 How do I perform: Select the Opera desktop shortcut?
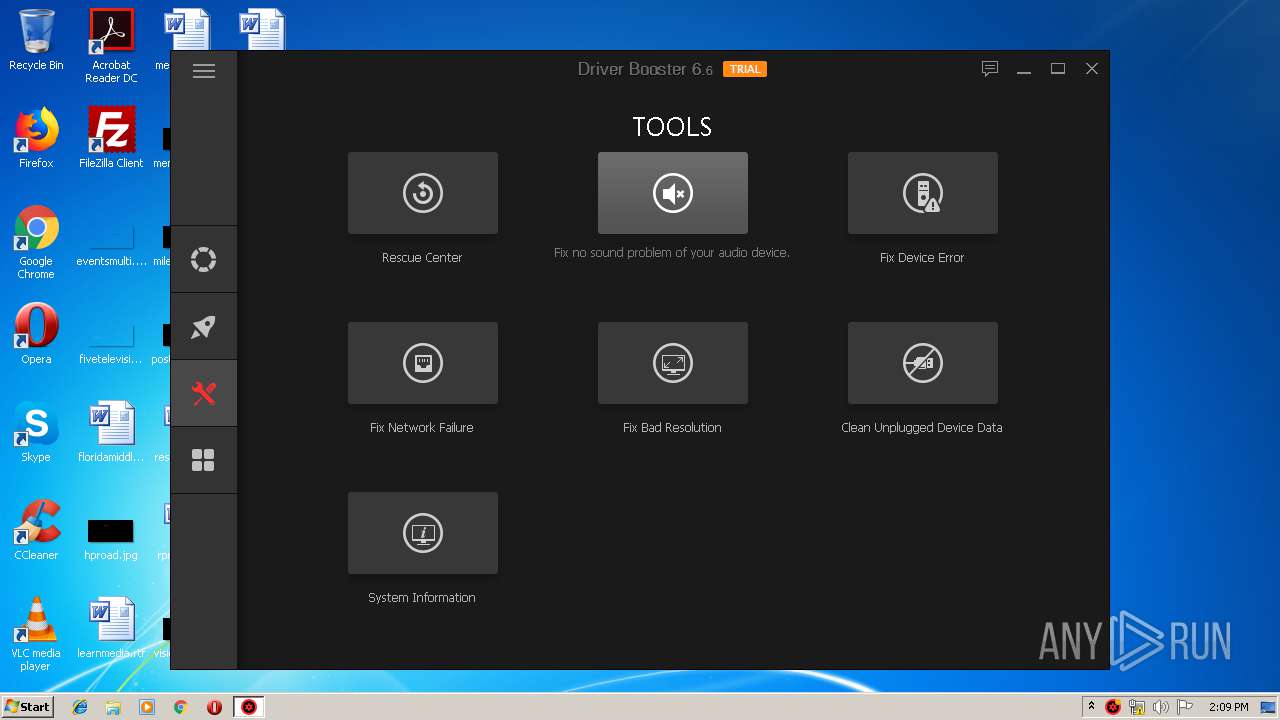point(36,334)
